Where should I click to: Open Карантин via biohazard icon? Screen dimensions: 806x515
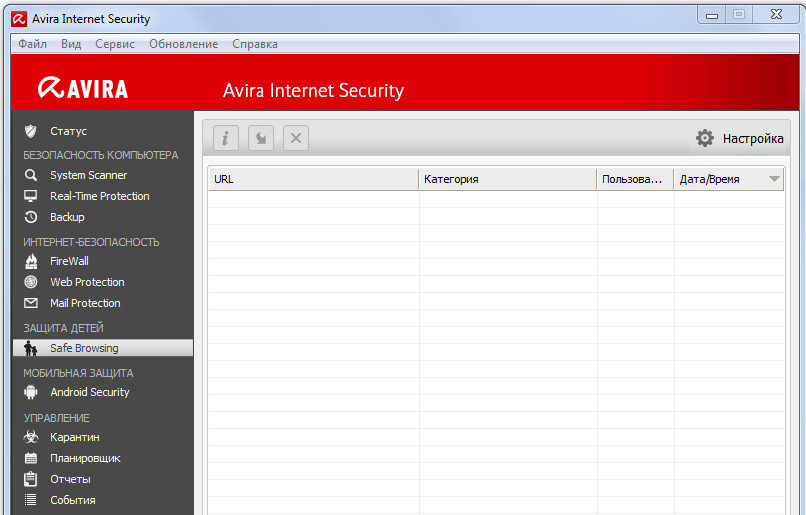tap(31, 437)
